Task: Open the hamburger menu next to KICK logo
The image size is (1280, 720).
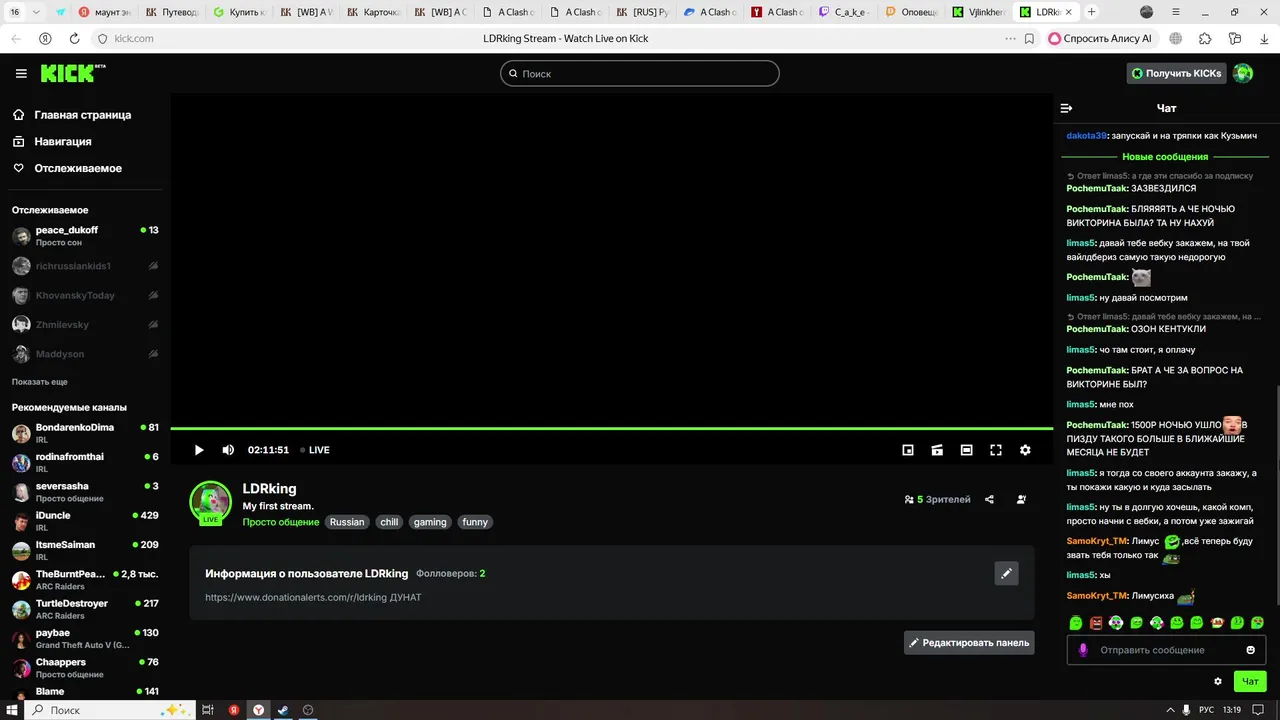Action: point(21,73)
